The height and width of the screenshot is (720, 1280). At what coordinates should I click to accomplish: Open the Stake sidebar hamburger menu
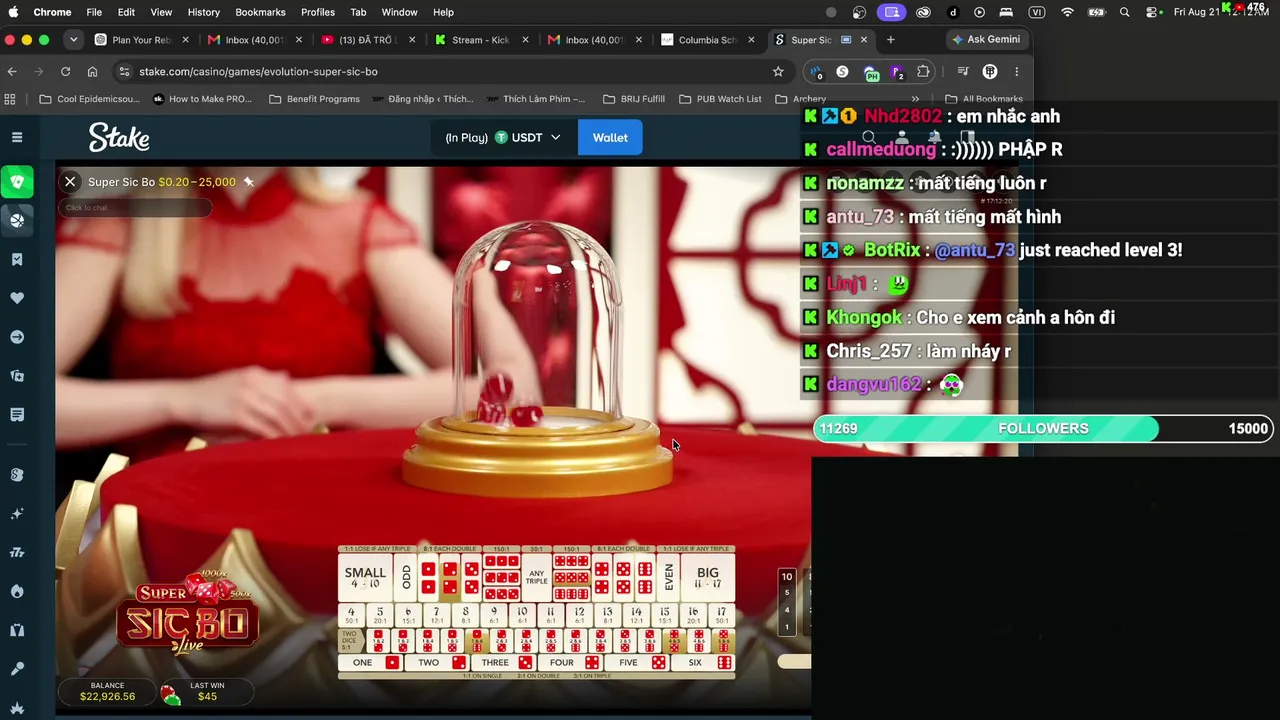point(17,137)
